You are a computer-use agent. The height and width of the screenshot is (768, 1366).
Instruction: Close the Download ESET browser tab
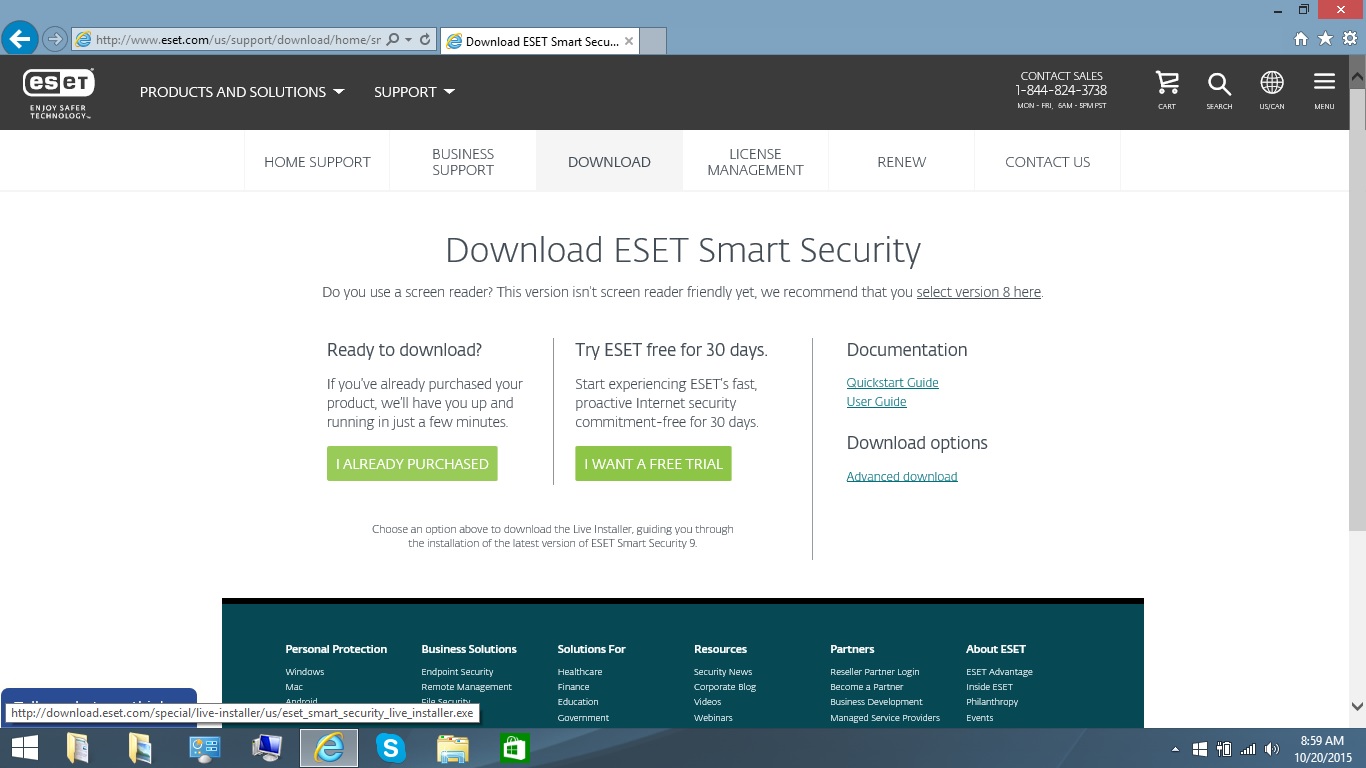tap(629, 41)
